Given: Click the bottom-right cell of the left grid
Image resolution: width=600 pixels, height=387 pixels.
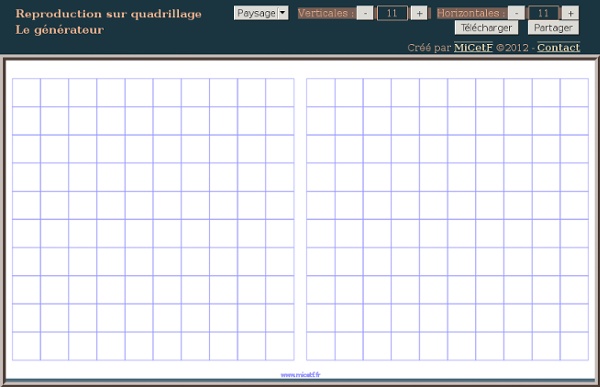Looking at the screenshot, I should [x=280, y=346].
